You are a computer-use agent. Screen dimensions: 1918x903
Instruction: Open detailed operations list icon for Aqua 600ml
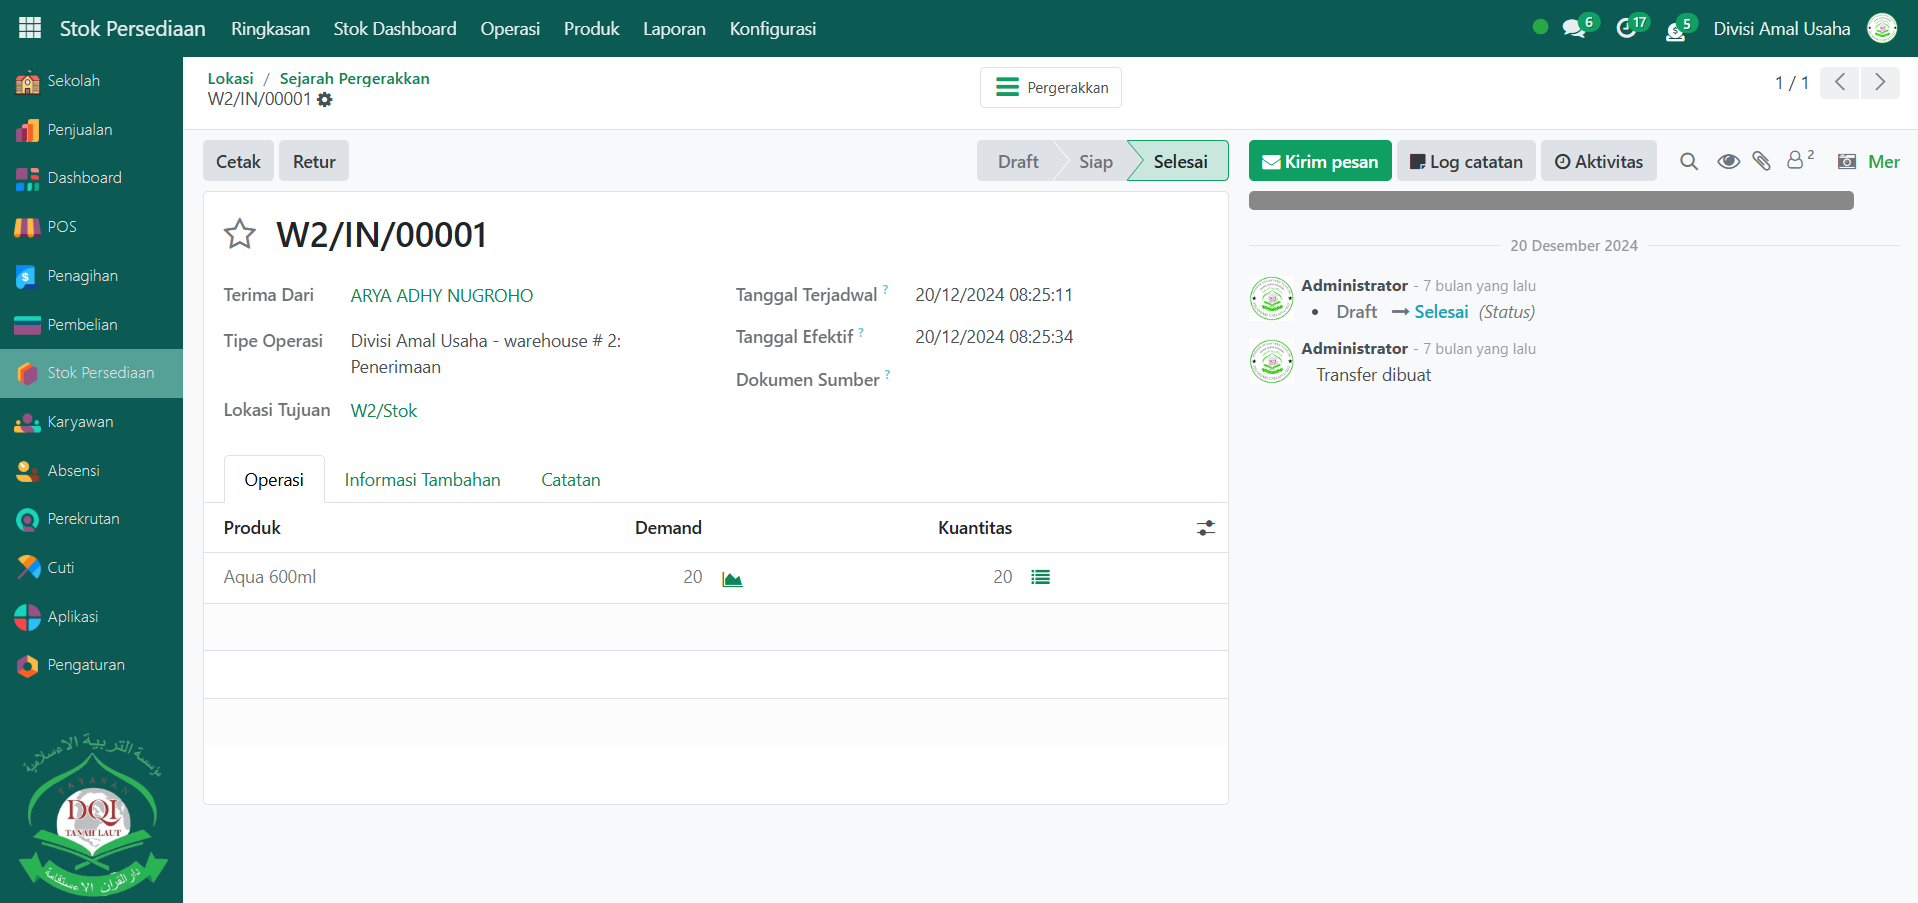click(x=1040, y=577)
